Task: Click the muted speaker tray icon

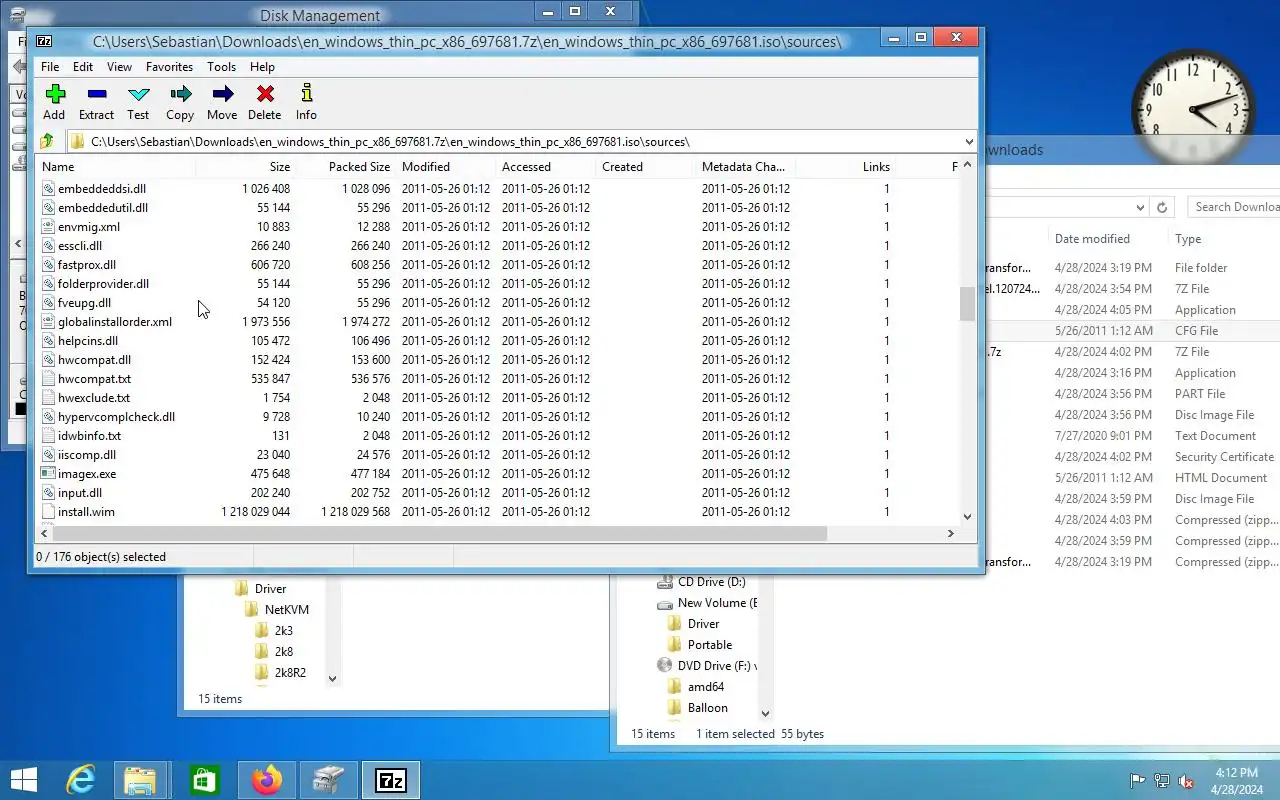Action: 1186,781
